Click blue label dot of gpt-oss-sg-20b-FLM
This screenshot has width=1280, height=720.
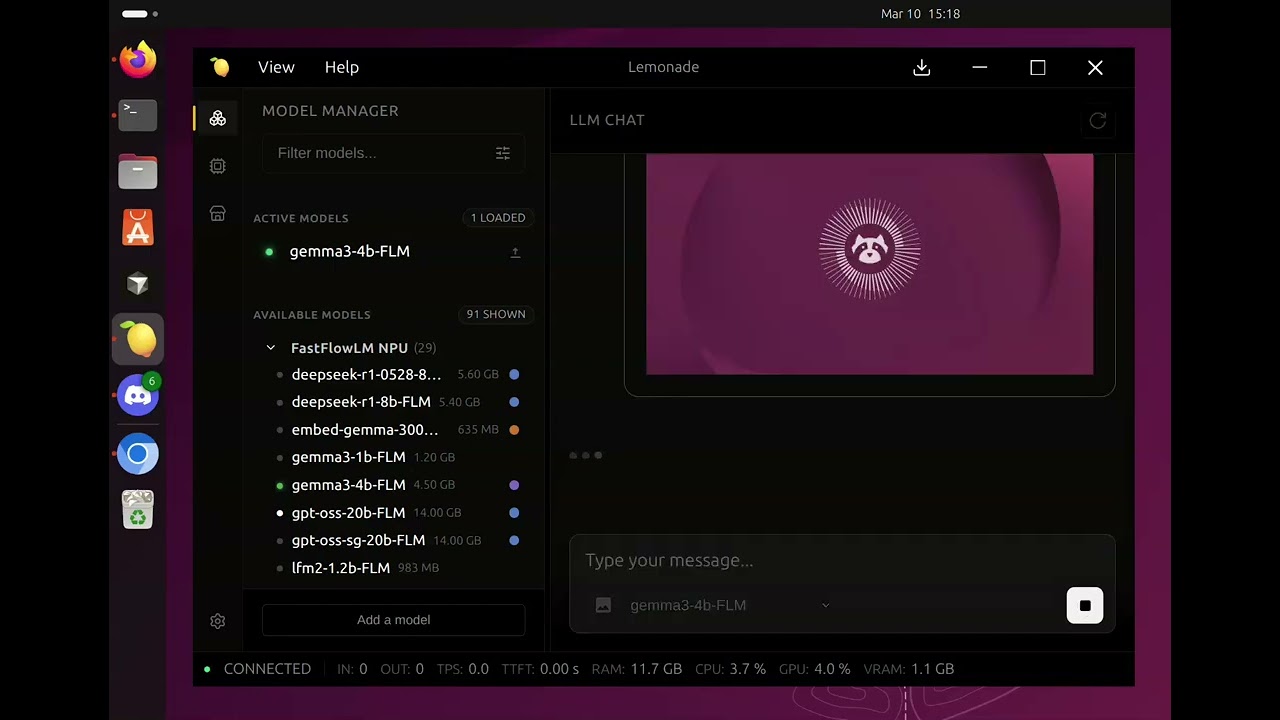tap(514, 540)
